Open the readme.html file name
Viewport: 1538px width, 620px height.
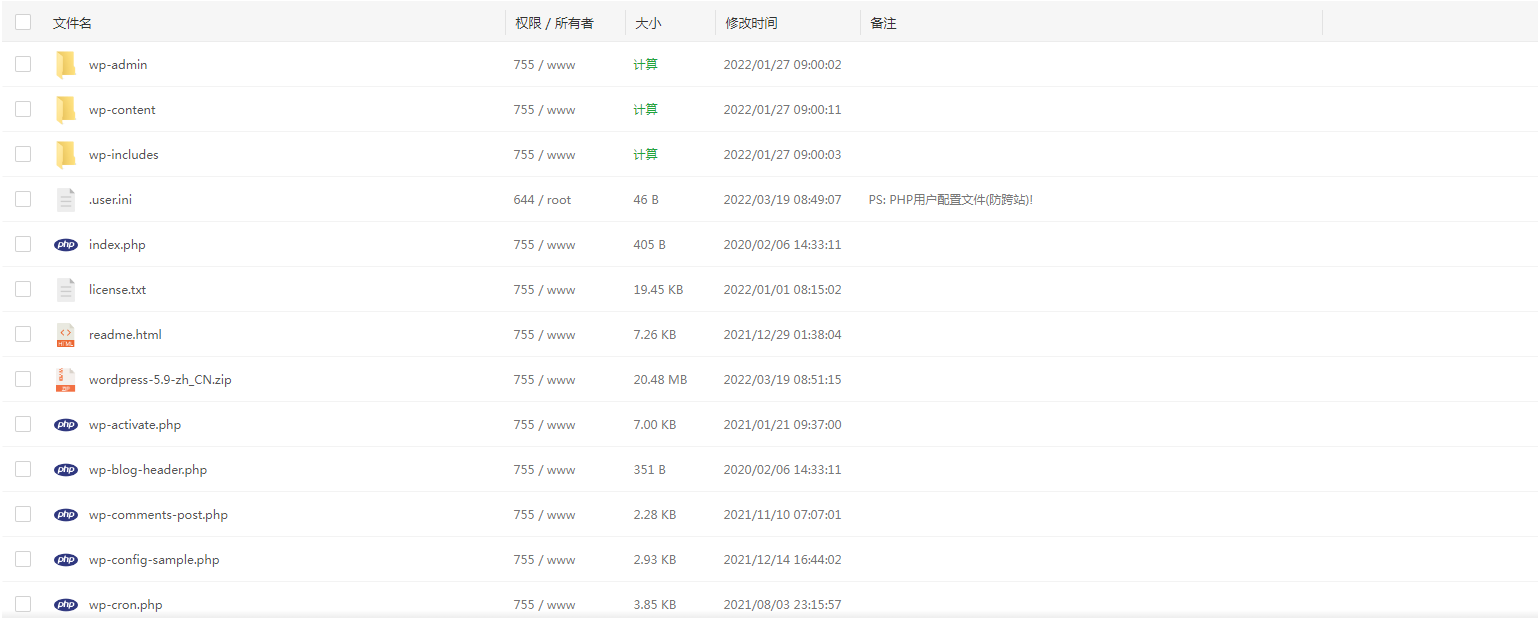[x=125, y=335]
